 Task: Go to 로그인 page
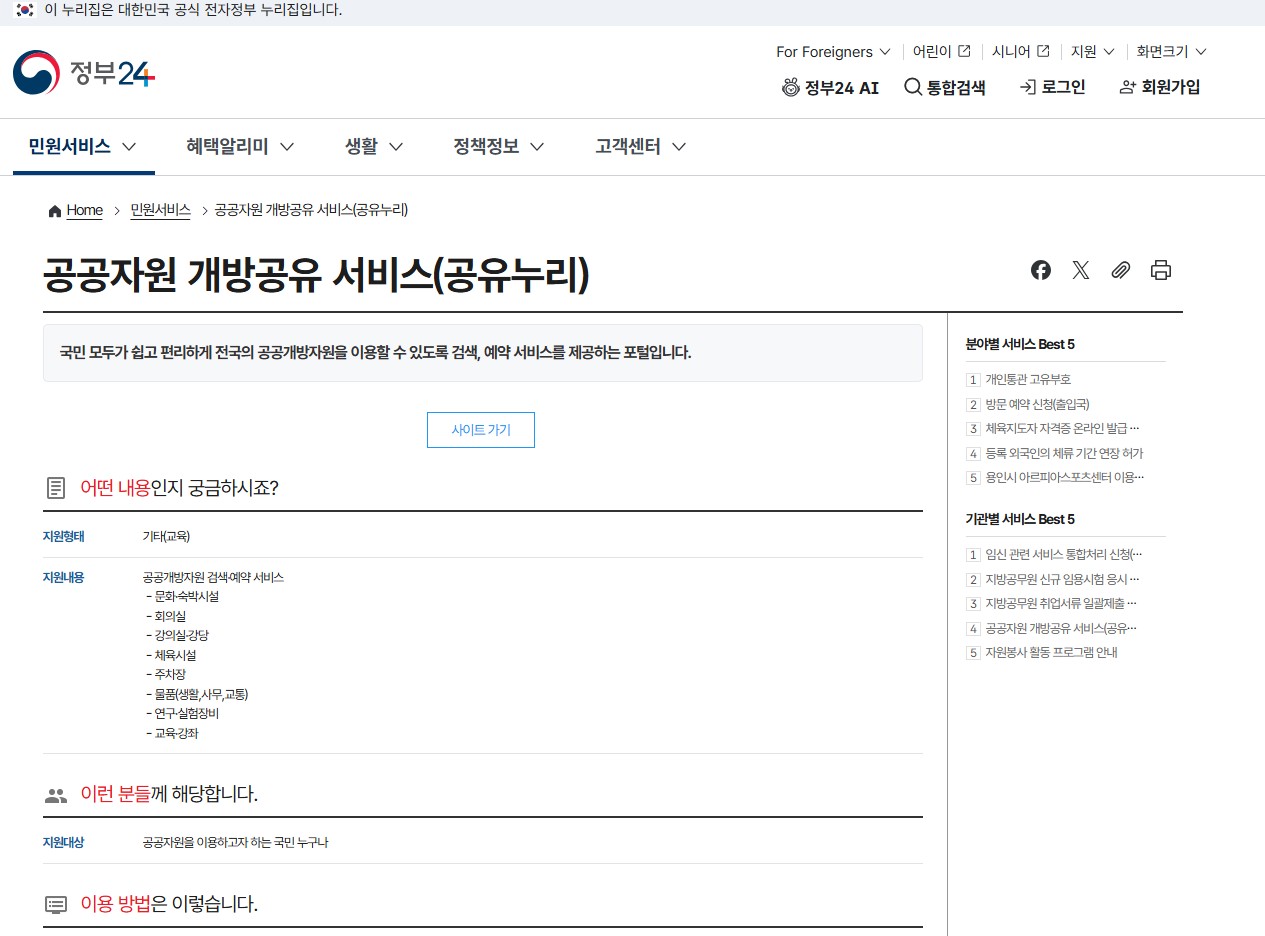[1052, 88]
